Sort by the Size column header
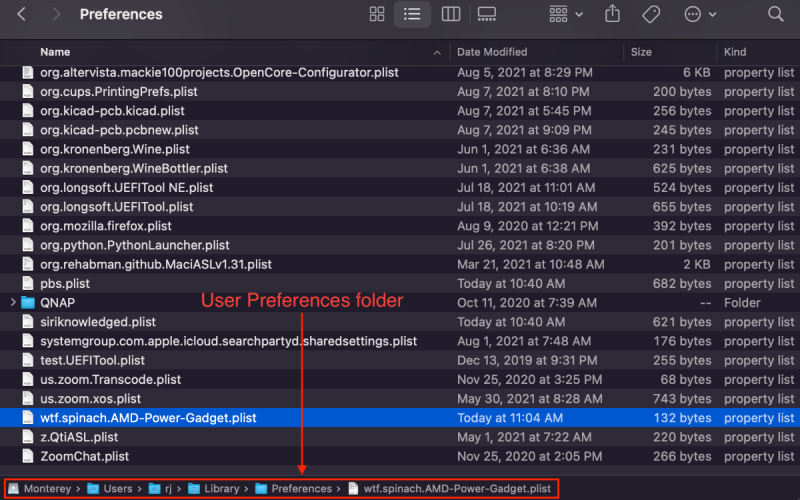Viewport: 800px width, 500px height. 641,52
